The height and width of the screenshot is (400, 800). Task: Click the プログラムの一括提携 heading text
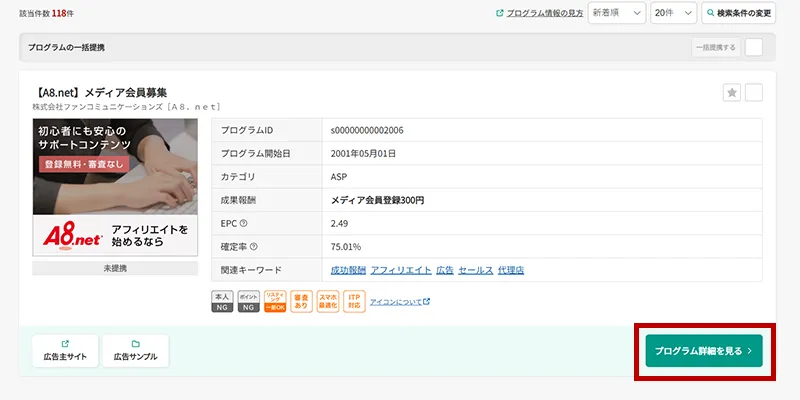(66, 47)
